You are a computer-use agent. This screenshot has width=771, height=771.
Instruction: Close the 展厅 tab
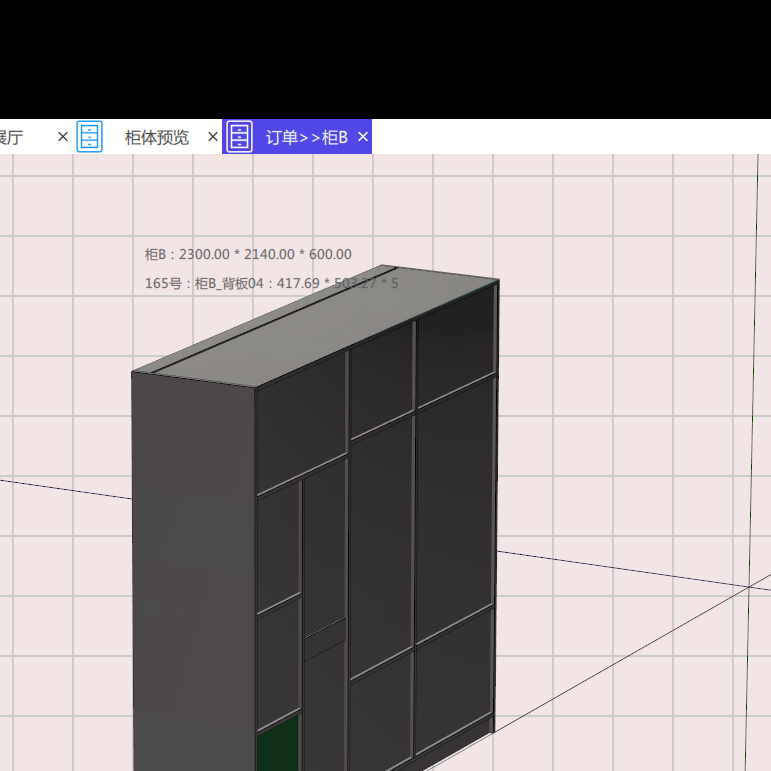62,137
